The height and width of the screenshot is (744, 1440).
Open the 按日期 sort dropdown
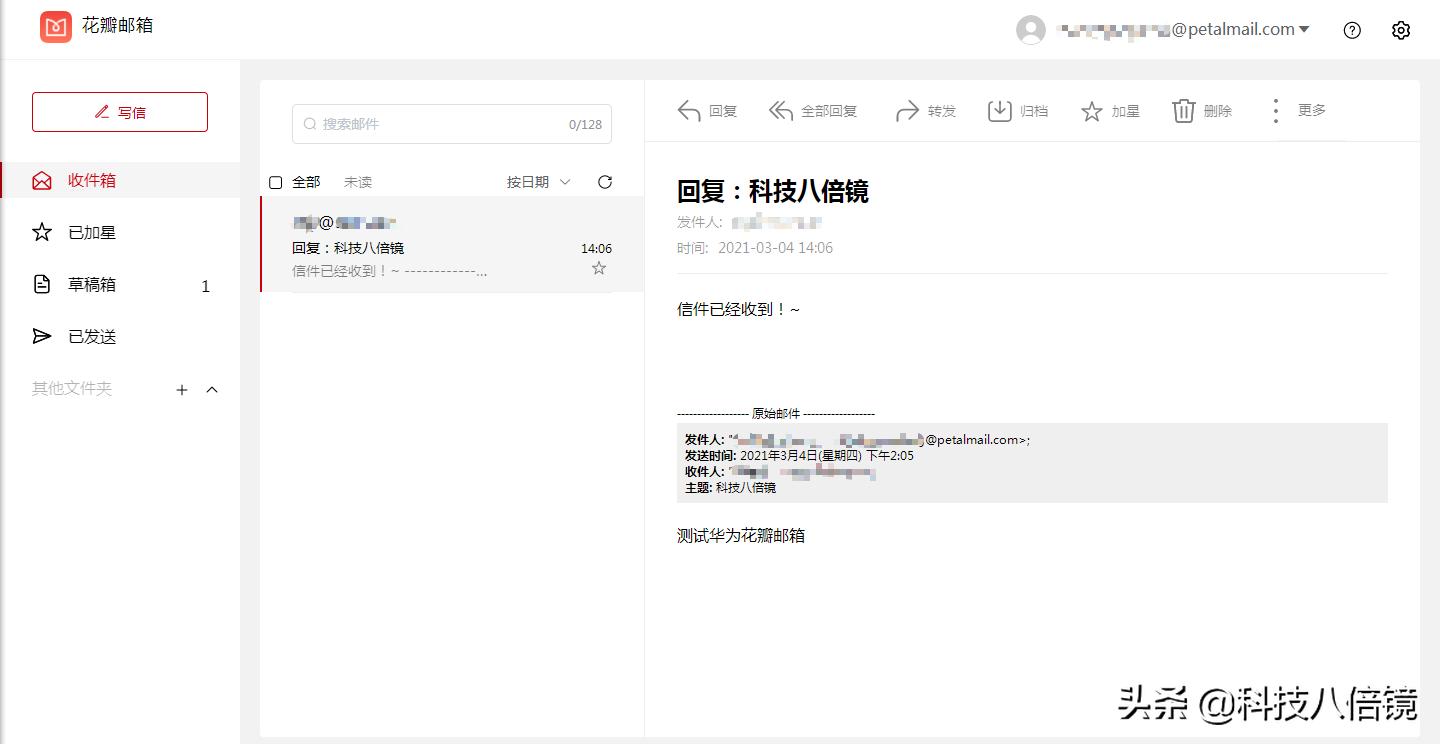538,182
